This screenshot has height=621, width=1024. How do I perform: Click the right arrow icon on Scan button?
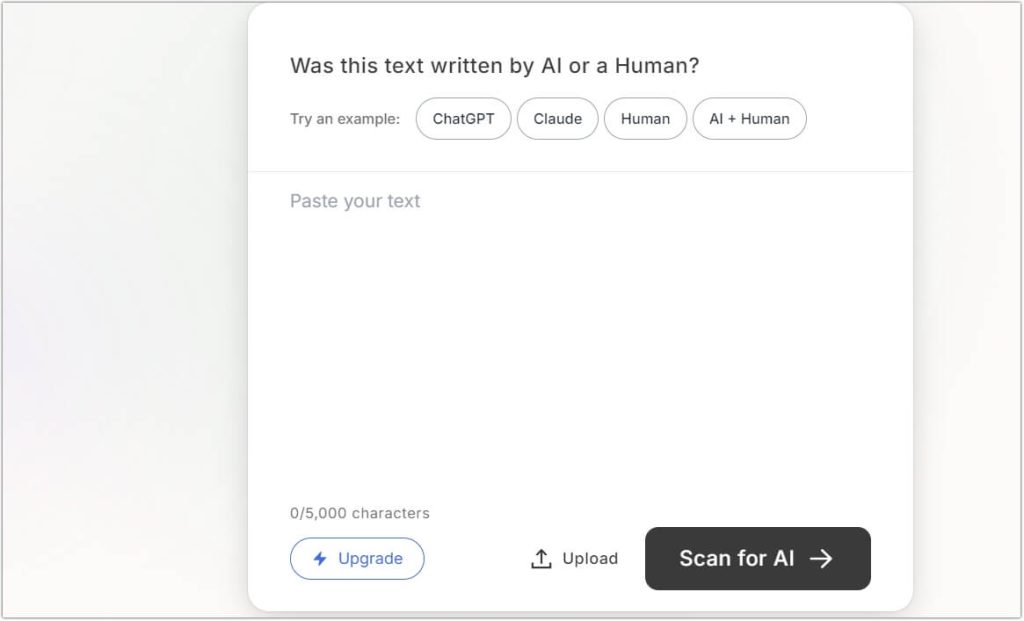point(821,559)
